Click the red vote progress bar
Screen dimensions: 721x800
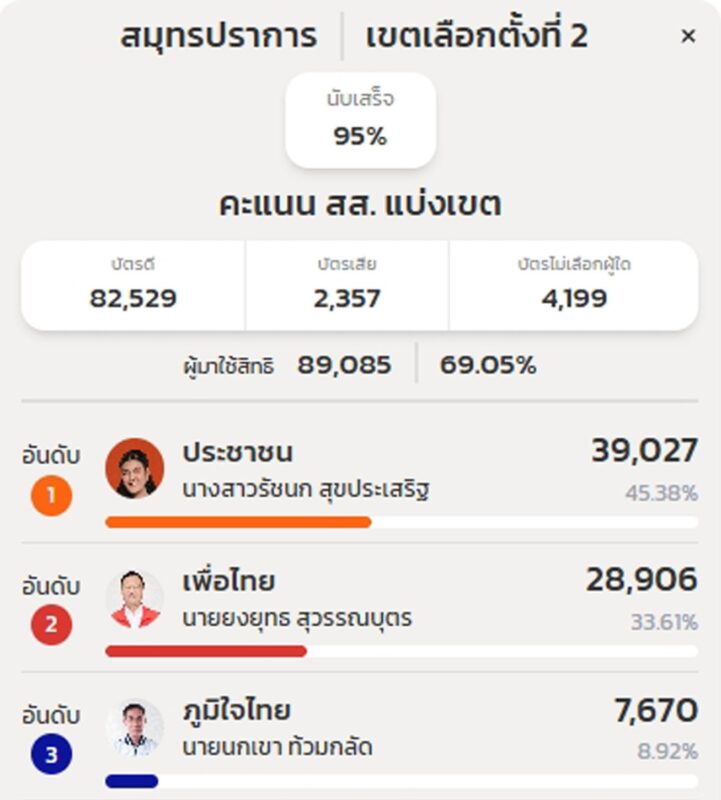tap(206, 651)
